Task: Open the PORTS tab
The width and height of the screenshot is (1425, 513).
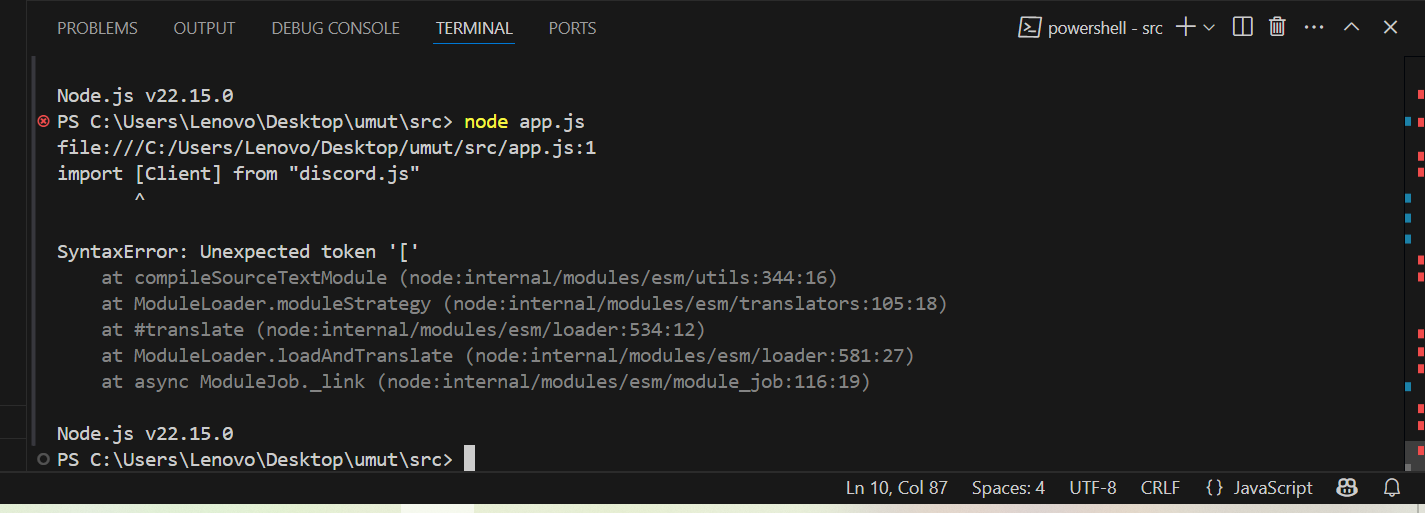Action: click(572, 28)
